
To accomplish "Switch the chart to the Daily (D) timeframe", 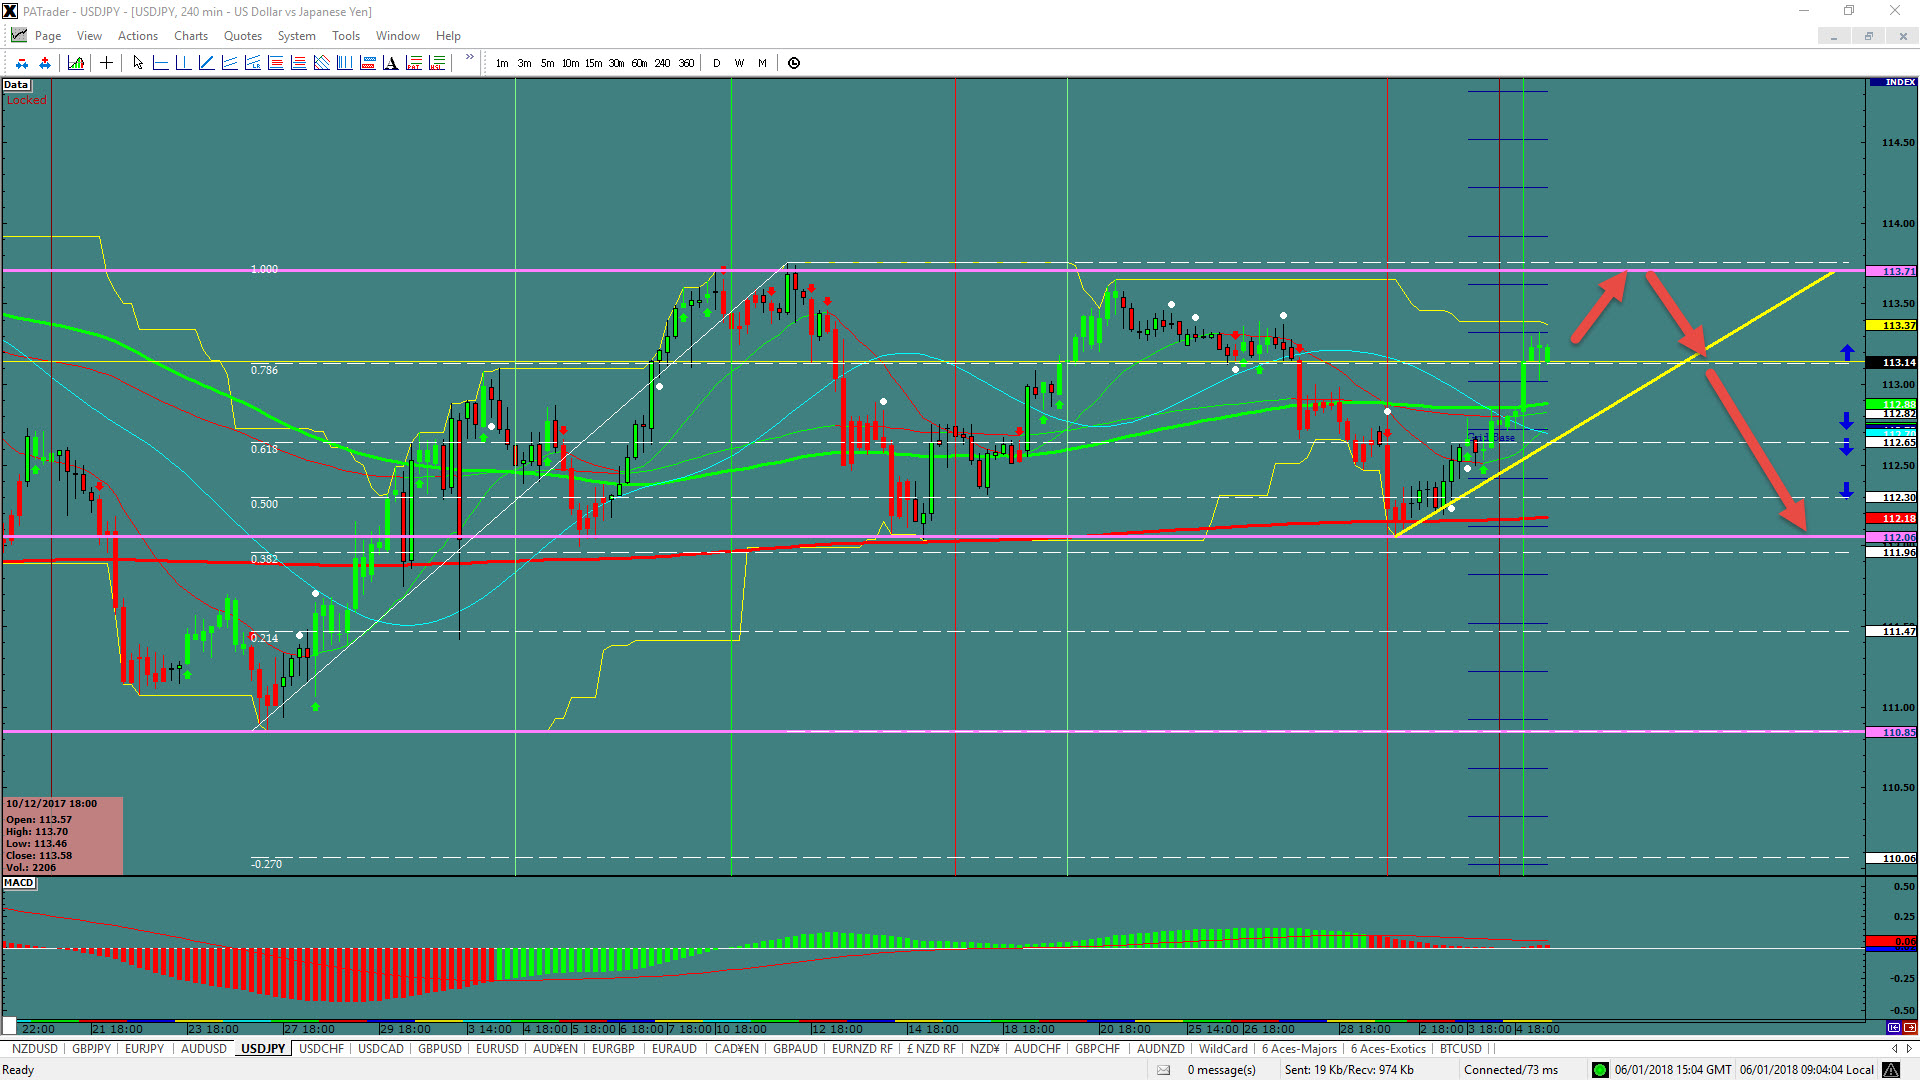I will 716,63.
